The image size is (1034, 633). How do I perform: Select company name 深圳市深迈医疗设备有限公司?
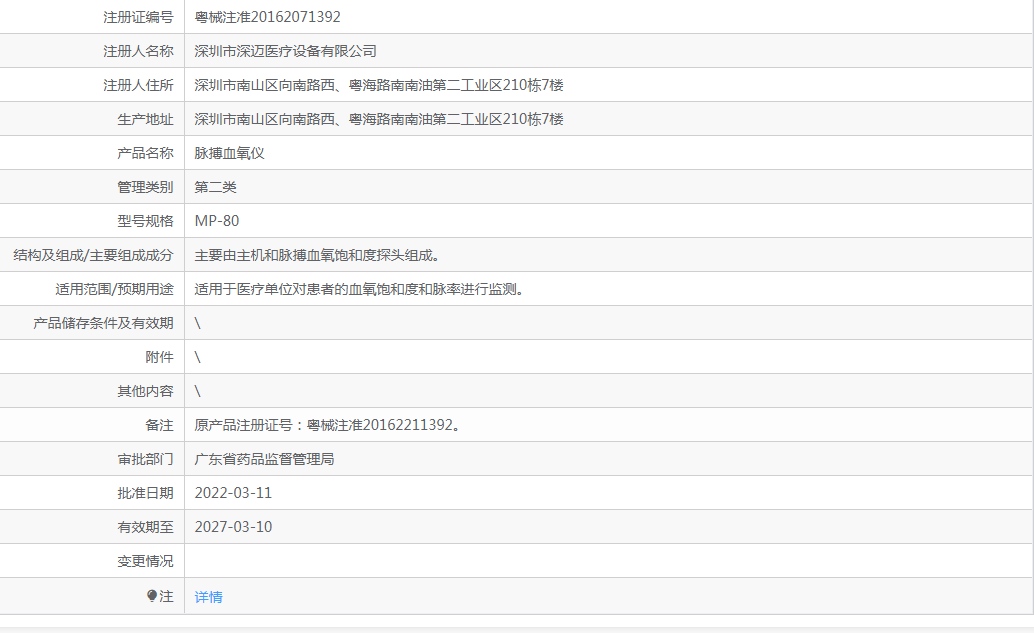point(286,51)
